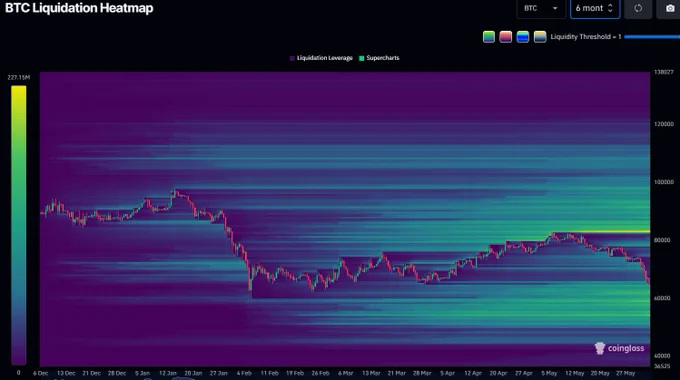Open the BTC coin dropdown
Screen dimensions: 680x380
[541, 8]
